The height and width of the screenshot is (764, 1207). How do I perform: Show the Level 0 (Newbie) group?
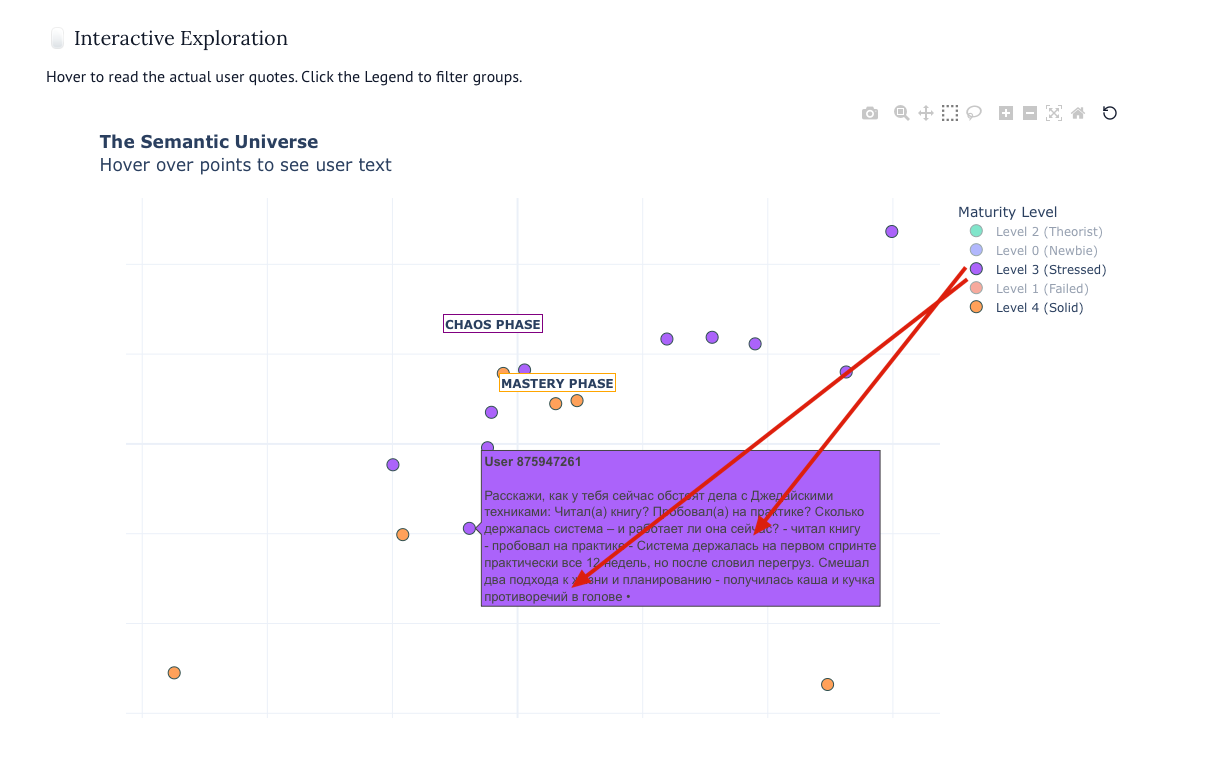pos(1046,251)
